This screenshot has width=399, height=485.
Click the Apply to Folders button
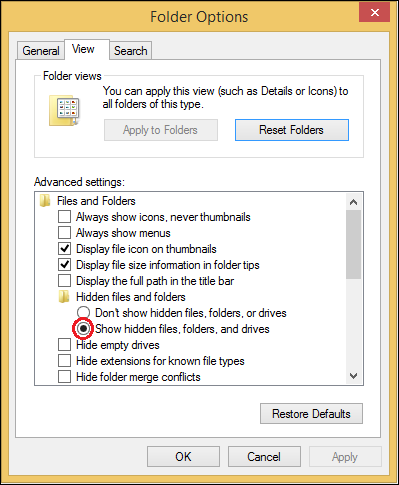coord(161,130)
